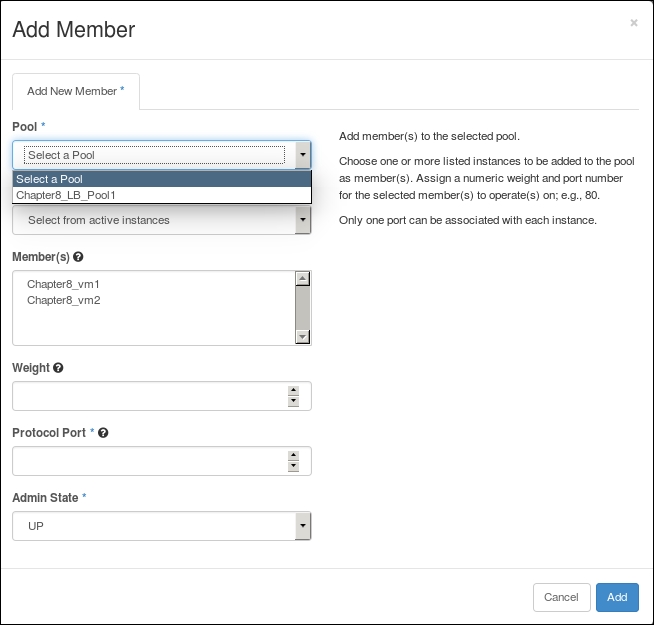Click the Cancel button

coord(561,597)
